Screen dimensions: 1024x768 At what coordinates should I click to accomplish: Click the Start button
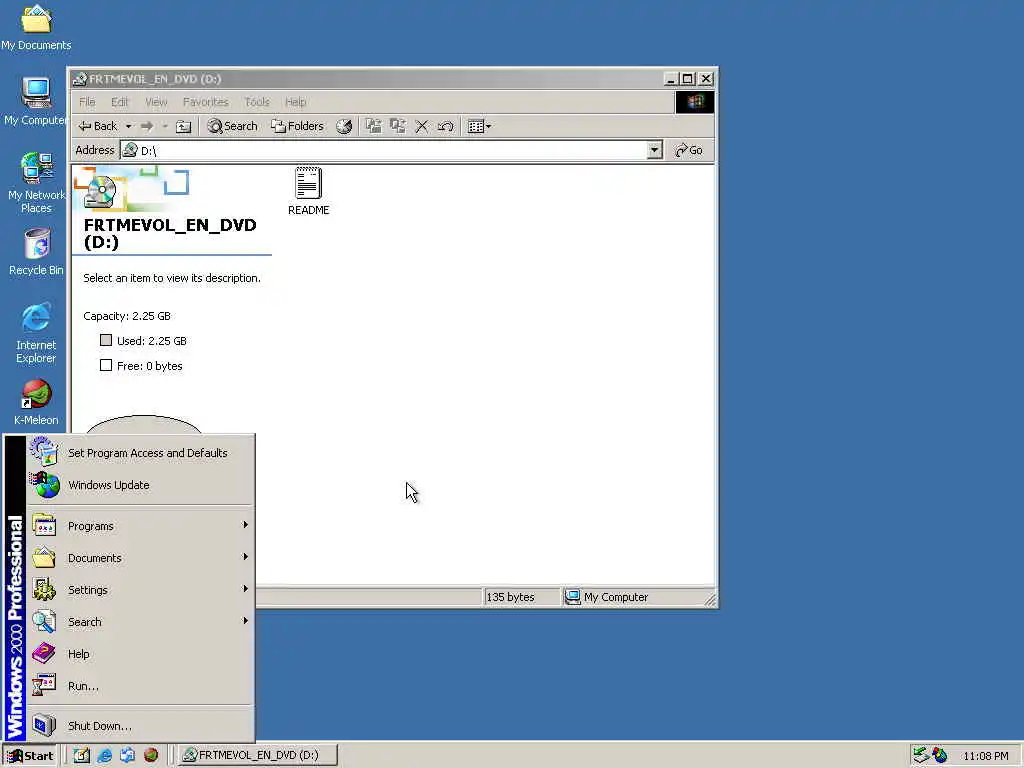point(31,756)
